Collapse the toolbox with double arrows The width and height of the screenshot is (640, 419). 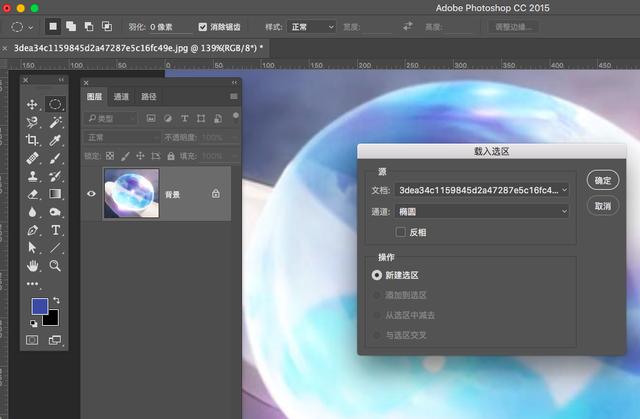(61, 80)
